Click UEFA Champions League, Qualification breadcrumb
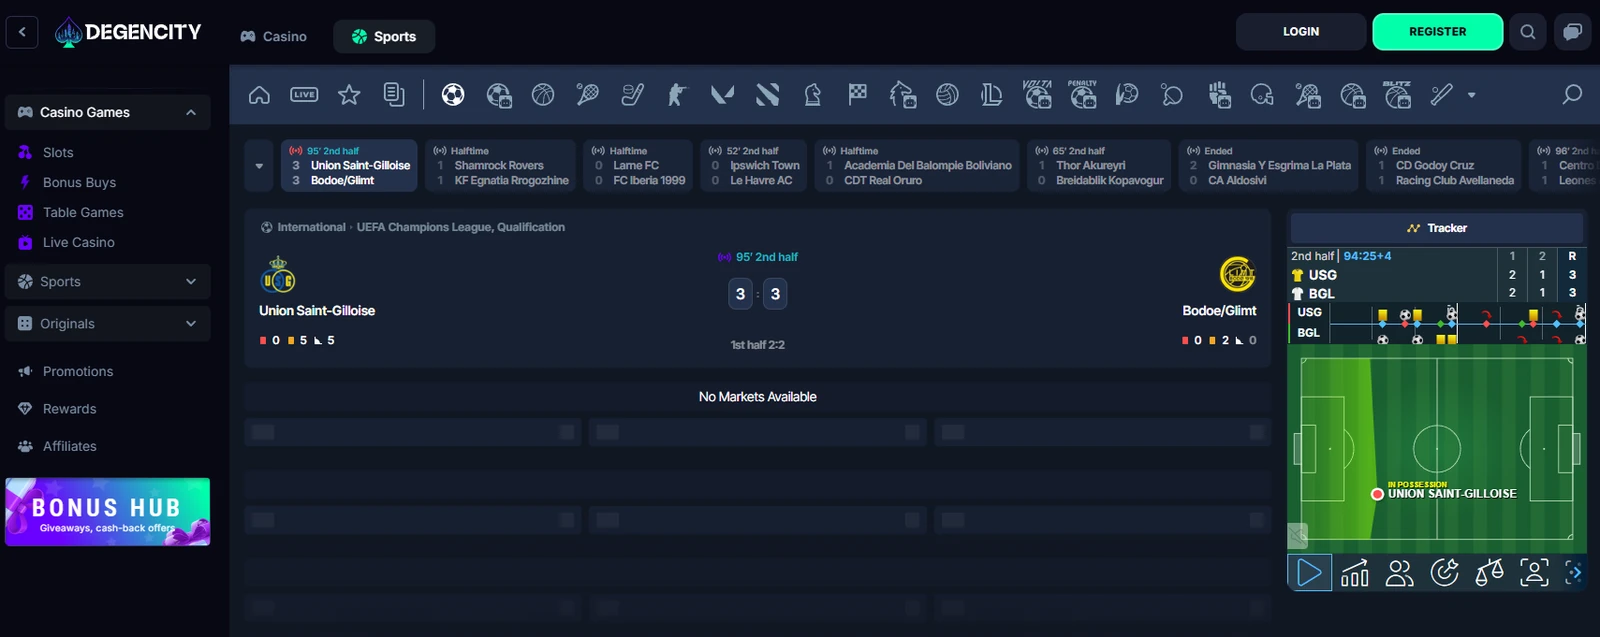 [461, 228]
